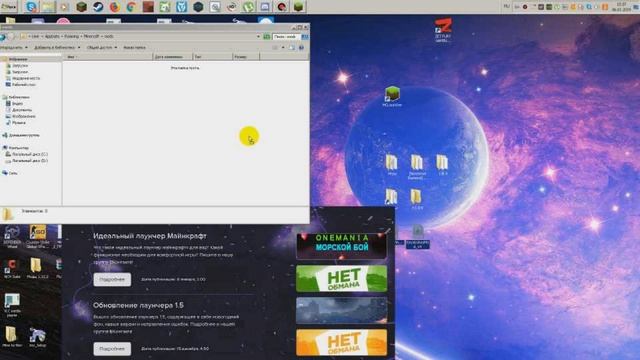Select the red Z desktop shortcut
The height and width of the screenshot is (360, 640).
[x=443, y=29]
